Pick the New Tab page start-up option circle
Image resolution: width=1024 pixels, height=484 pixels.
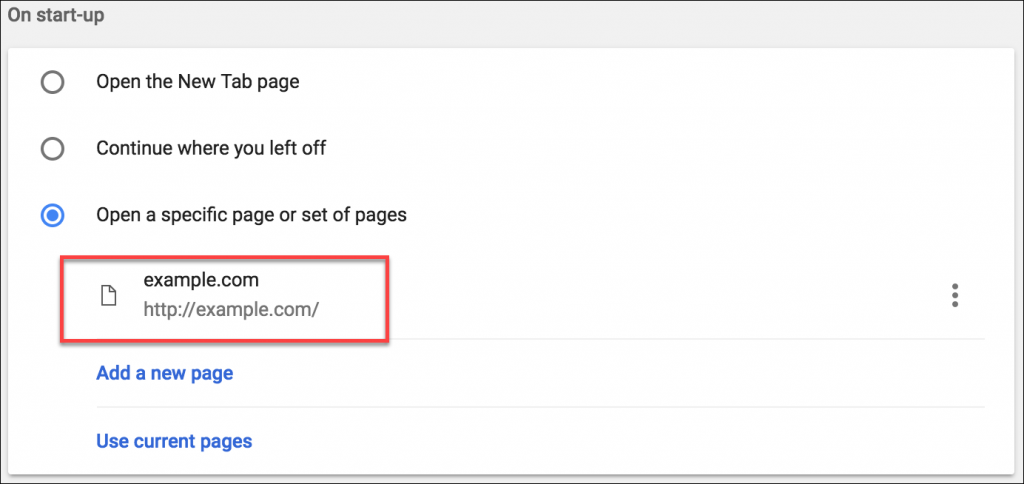tap(52, 83)
